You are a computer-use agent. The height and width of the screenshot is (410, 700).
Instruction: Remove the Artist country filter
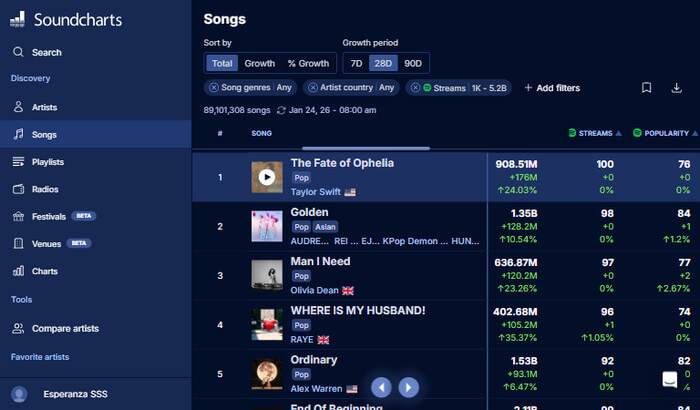point(313,88)
